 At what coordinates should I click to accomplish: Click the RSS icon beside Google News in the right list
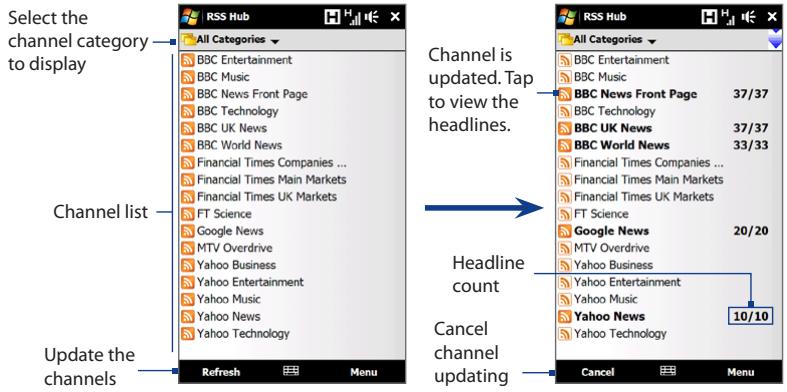[x=565, y=231]
